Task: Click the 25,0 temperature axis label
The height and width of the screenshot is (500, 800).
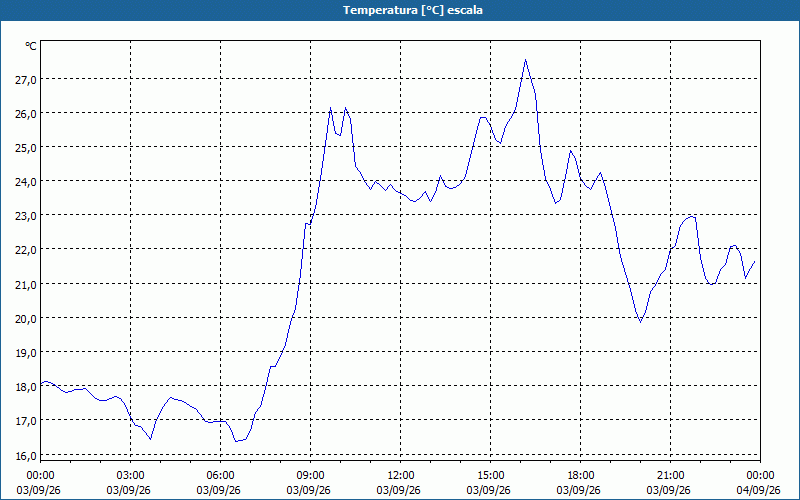Action: click(x=26, y=147)
